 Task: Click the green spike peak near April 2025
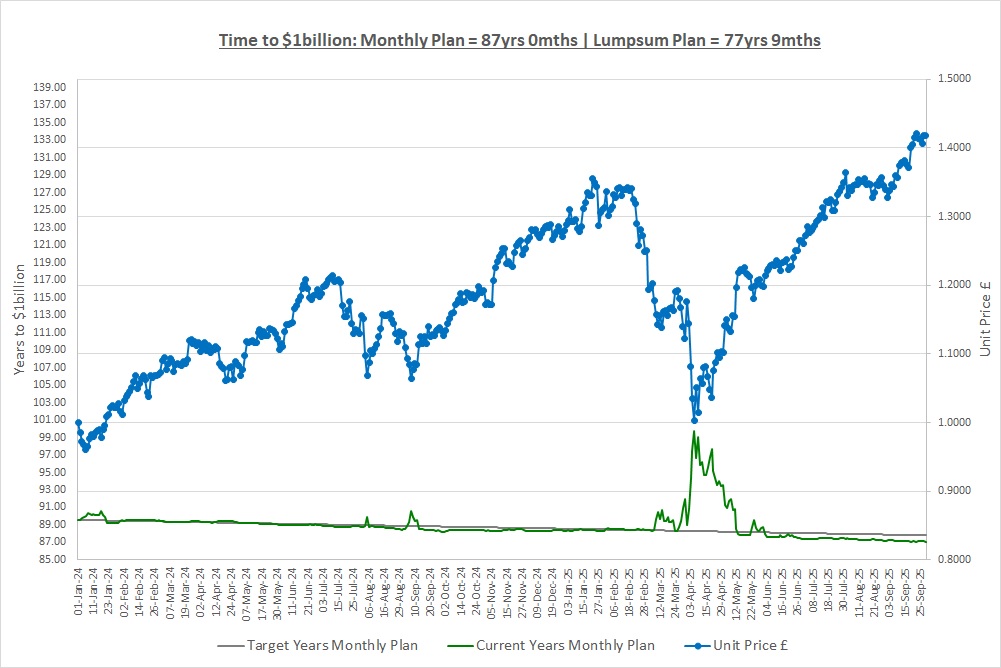693,432
